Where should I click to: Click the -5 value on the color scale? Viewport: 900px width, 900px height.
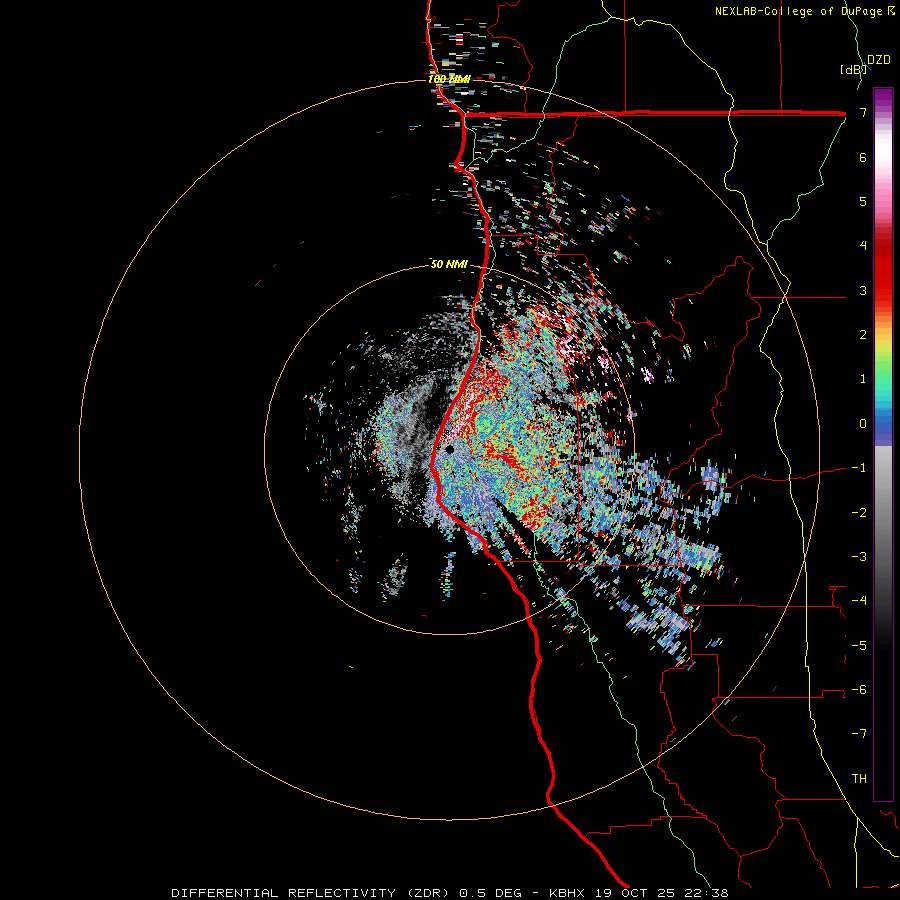[859, 645]
